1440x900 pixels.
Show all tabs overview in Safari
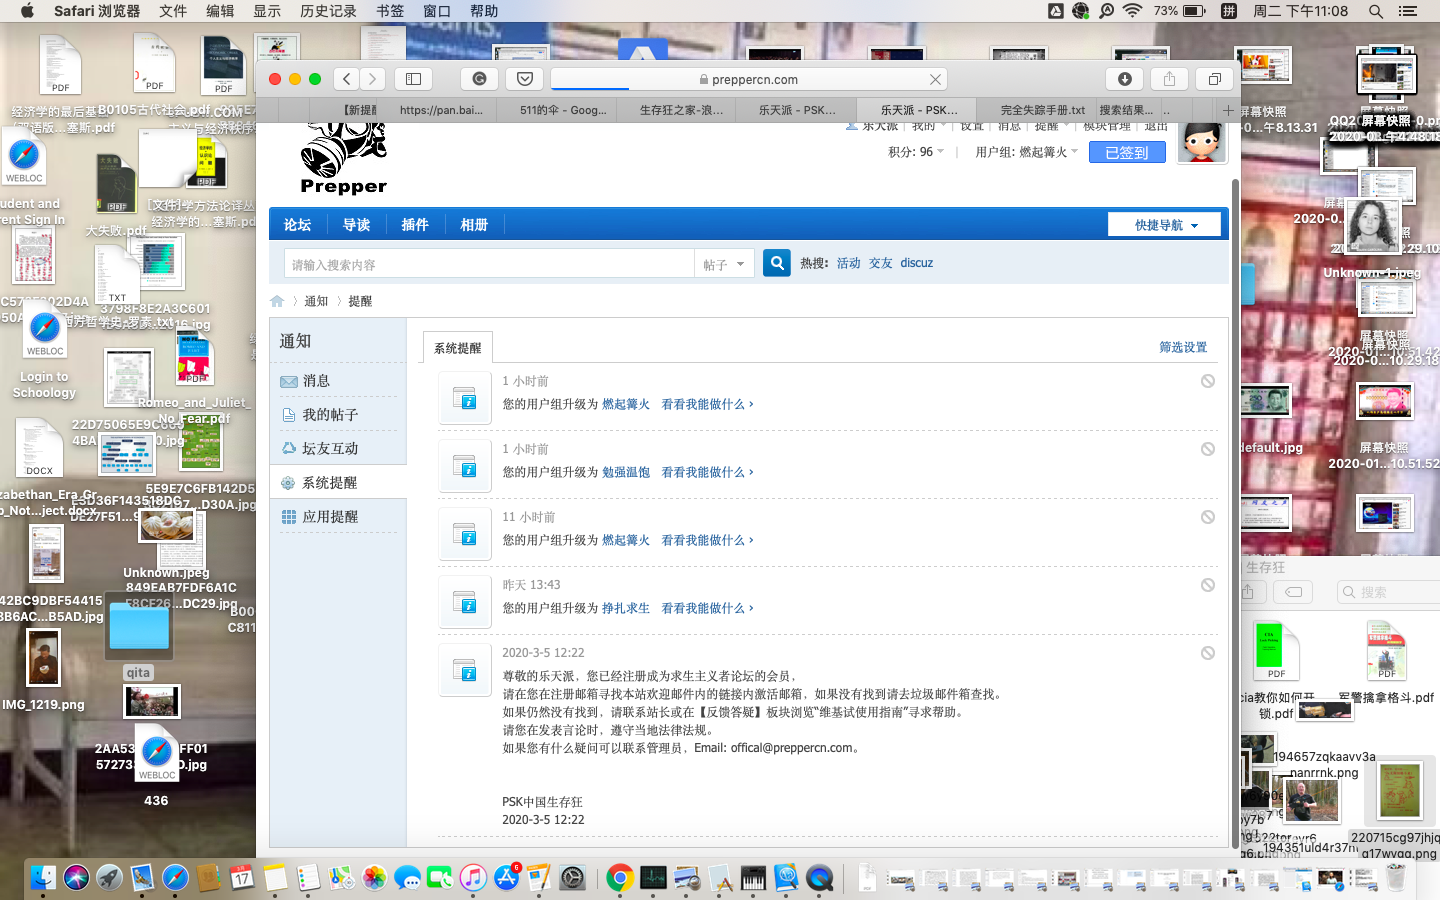pyautogui.click(x=1214, y=79)
